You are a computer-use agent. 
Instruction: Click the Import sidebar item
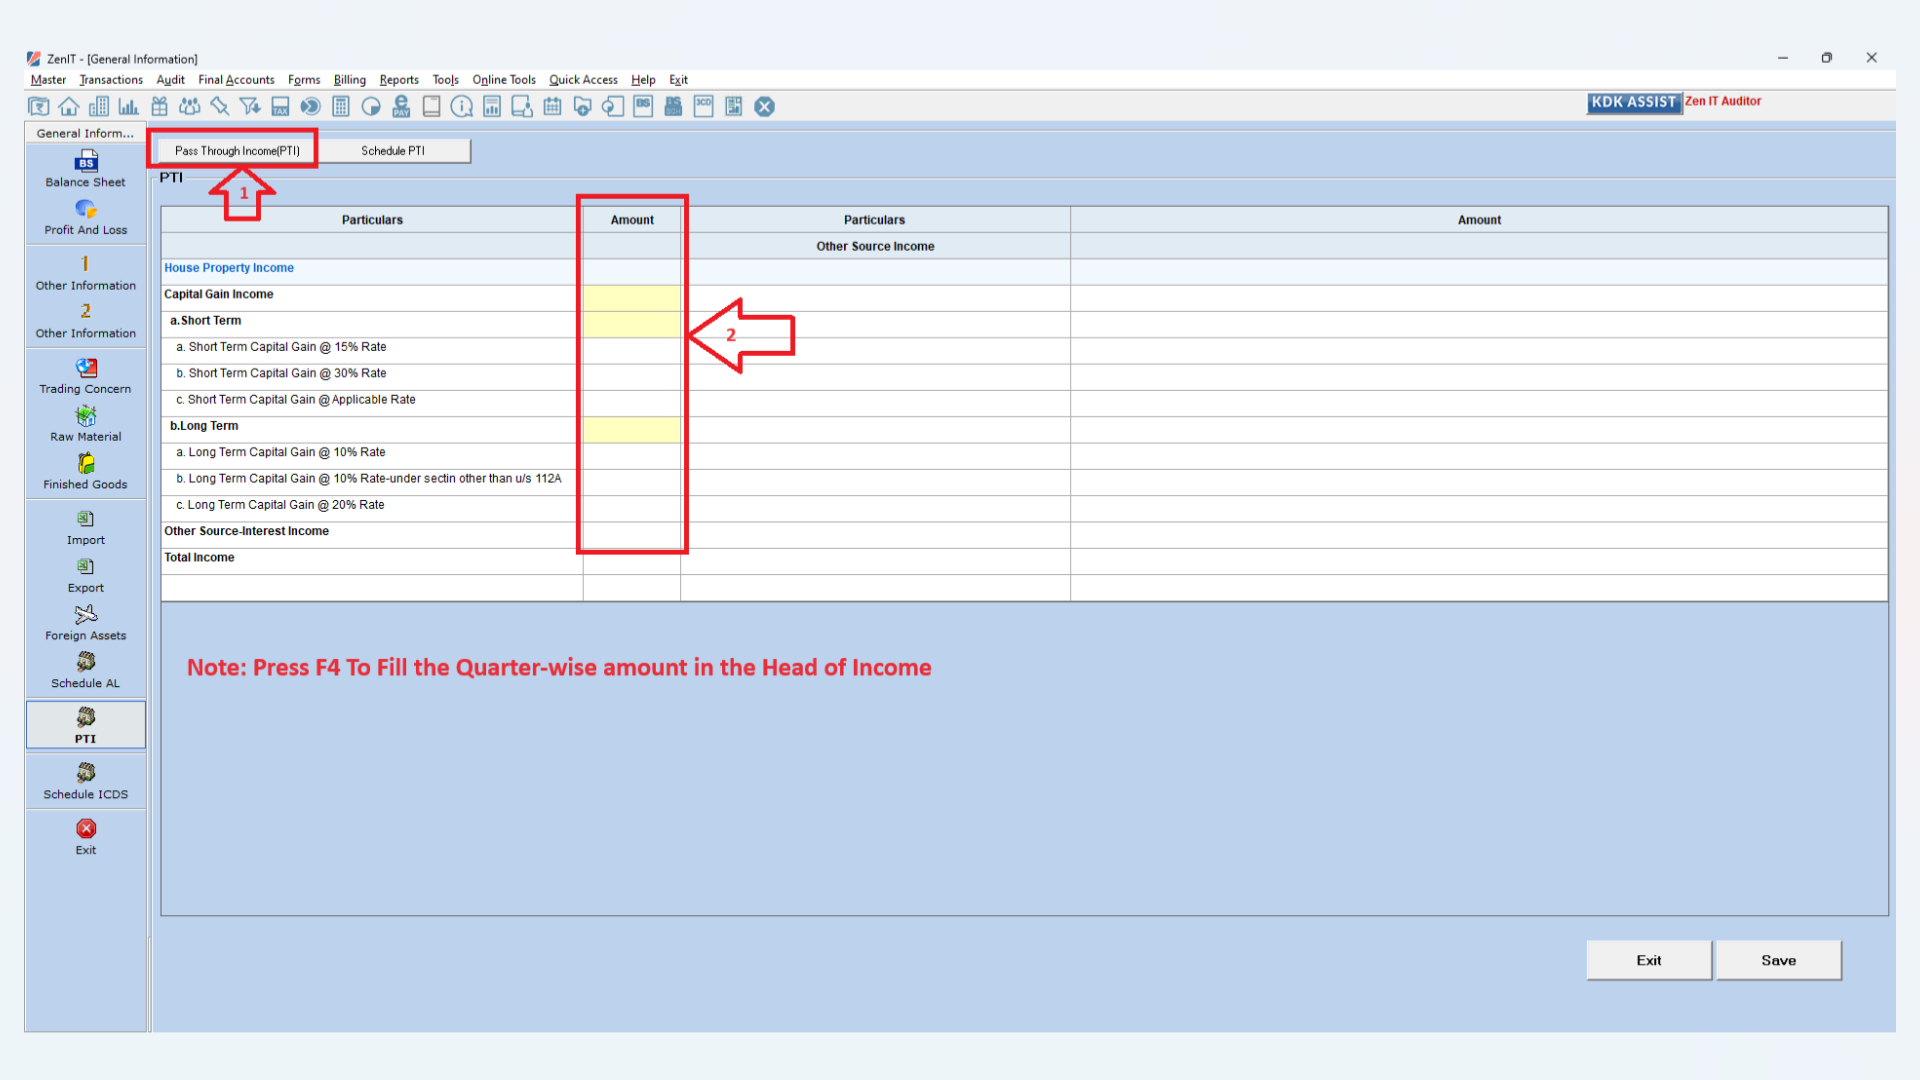(86, 528)
